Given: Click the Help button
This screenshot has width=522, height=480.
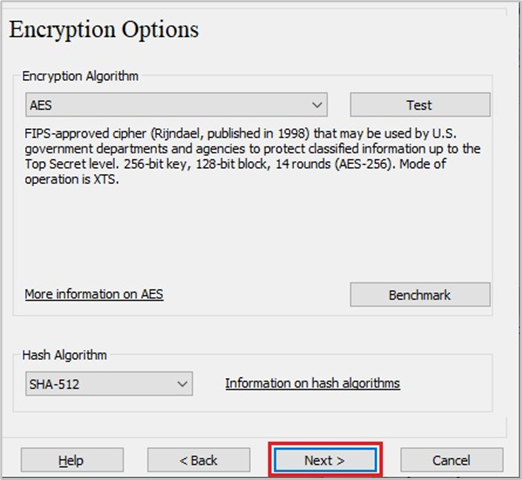Looking at the screenshot, I should pos(72,460).
